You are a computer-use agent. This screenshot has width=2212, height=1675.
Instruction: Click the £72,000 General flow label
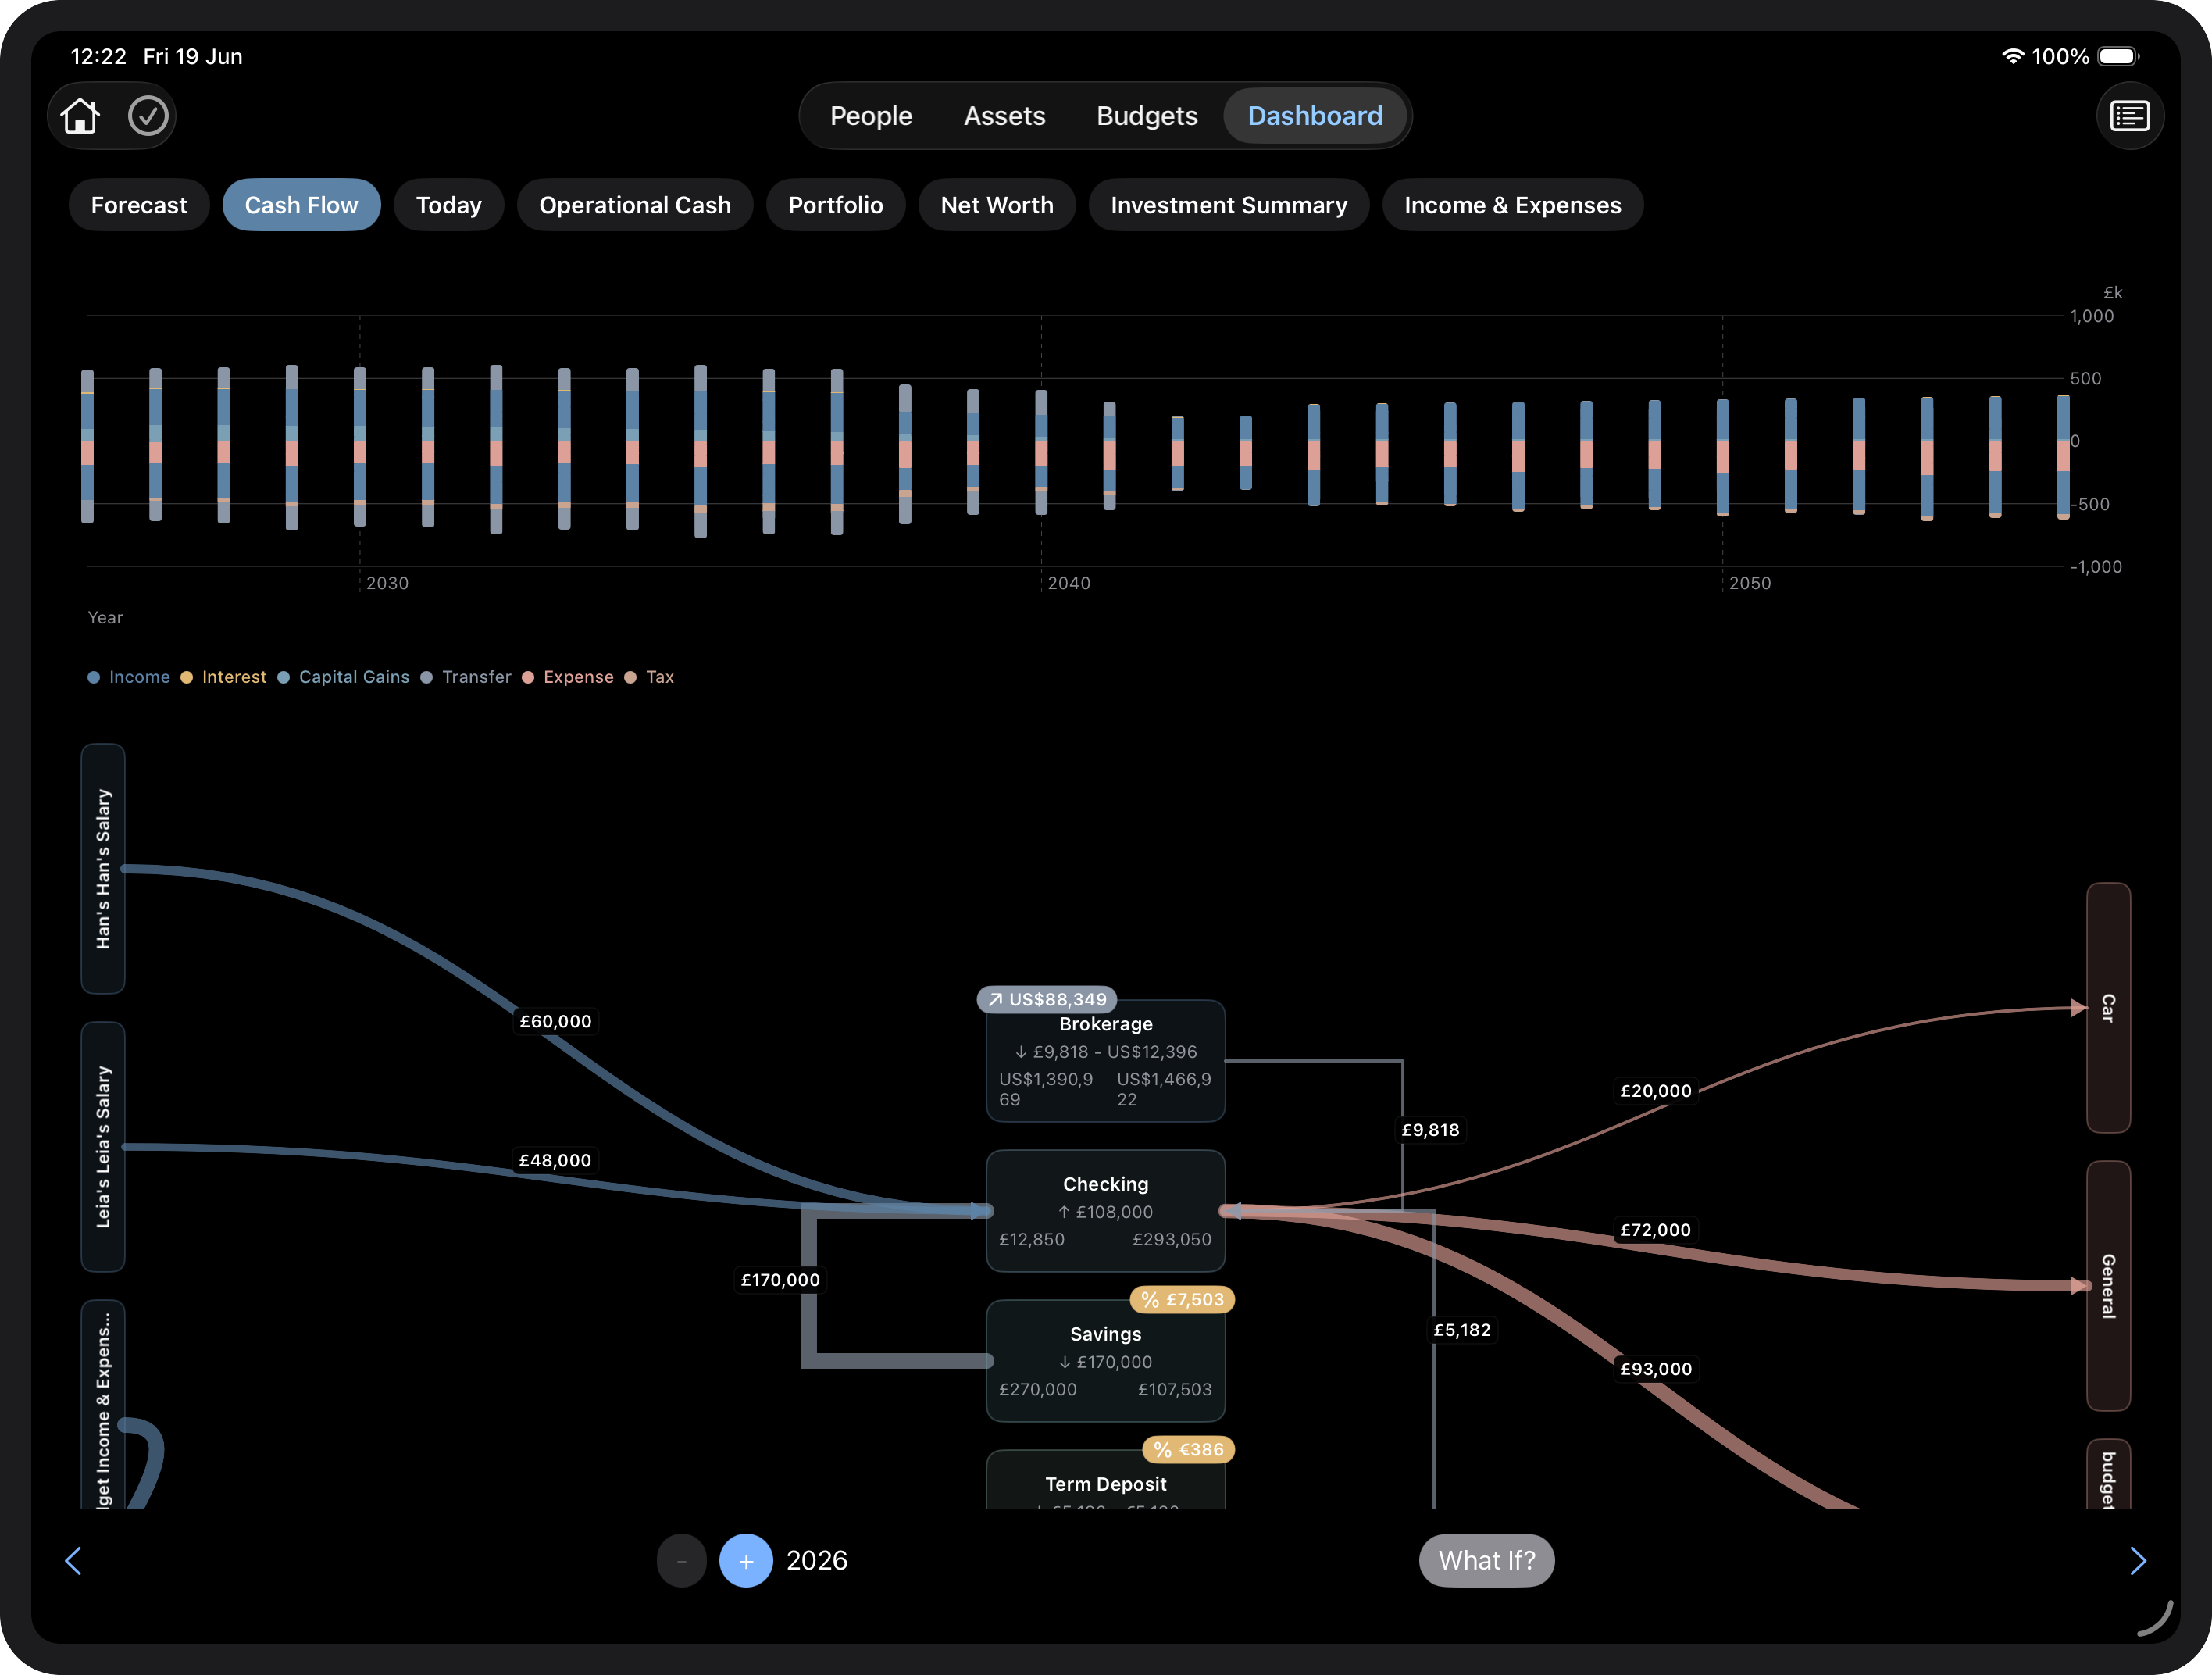pyautogui.click(x=1656, y=1230)
